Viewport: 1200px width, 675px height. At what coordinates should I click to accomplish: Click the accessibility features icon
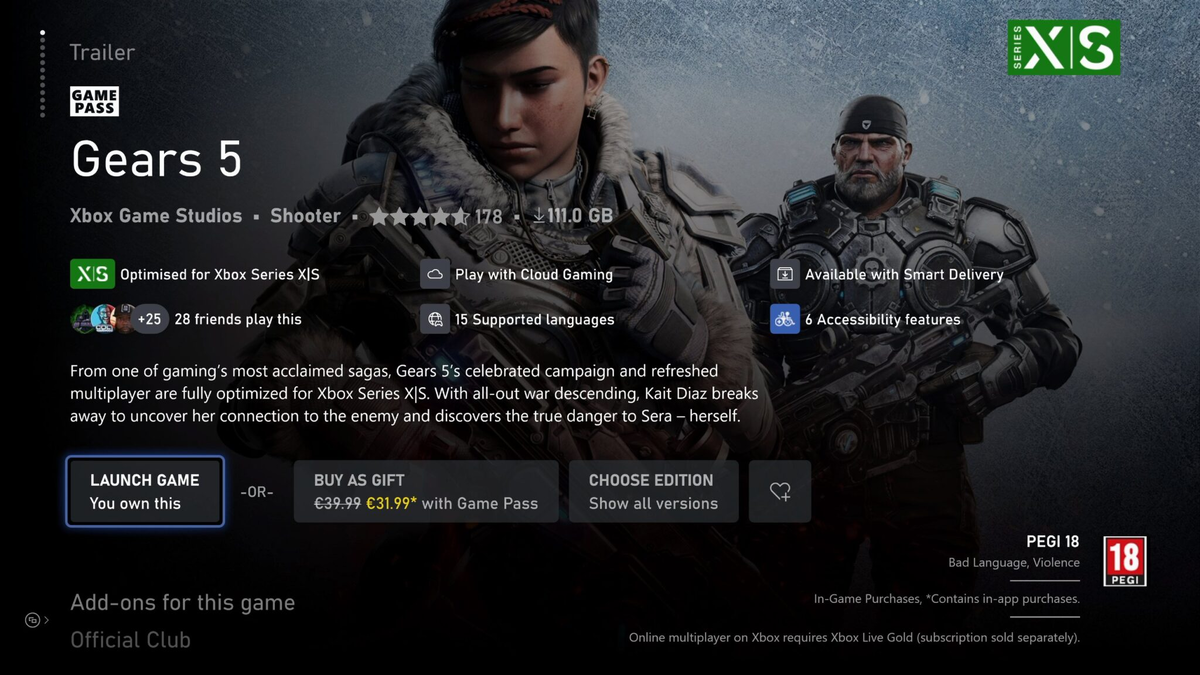click(x=785, y=319)
